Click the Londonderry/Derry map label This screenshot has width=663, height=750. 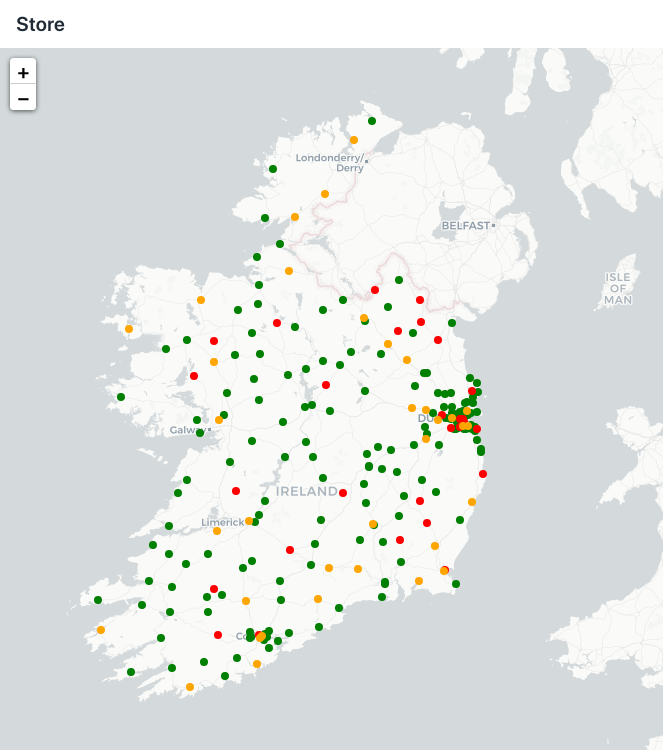(330, 163)
